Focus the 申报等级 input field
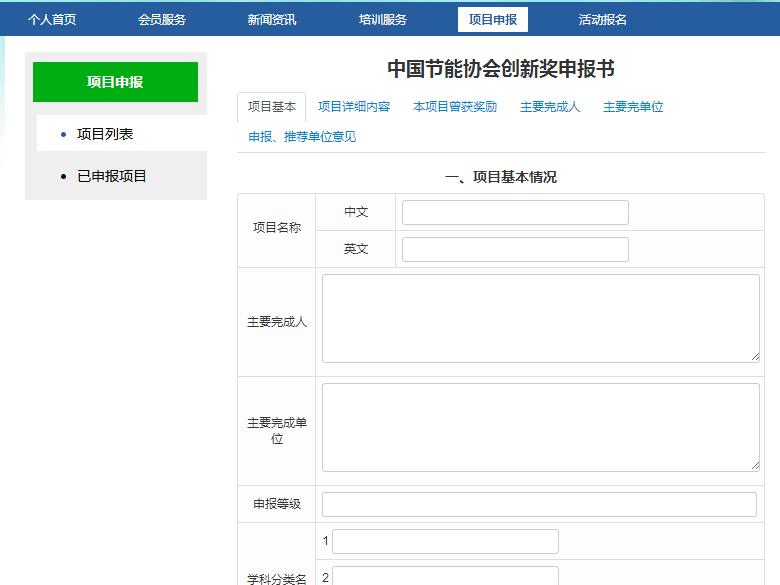The image size is (780, 585). point(539,504)
